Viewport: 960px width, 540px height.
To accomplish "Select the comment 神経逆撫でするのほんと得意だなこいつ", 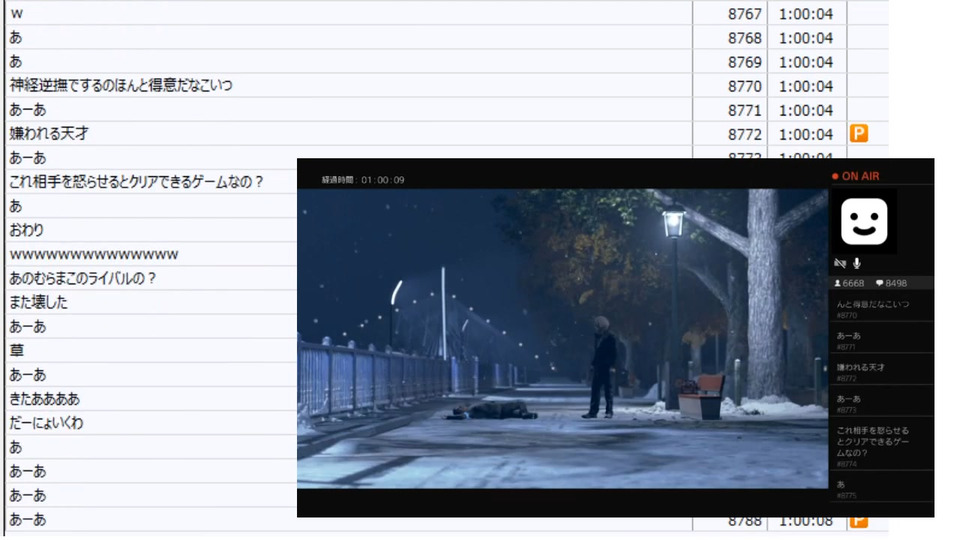I will [121, 85].
